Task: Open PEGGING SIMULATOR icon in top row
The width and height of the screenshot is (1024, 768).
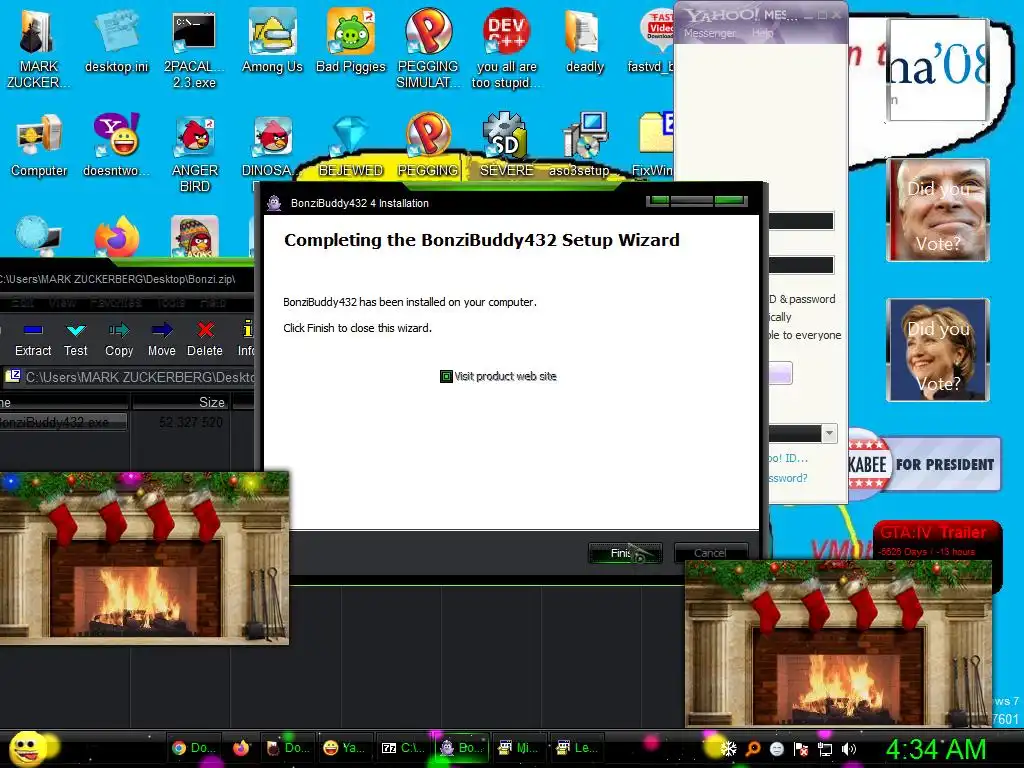Action: [428, 47]
